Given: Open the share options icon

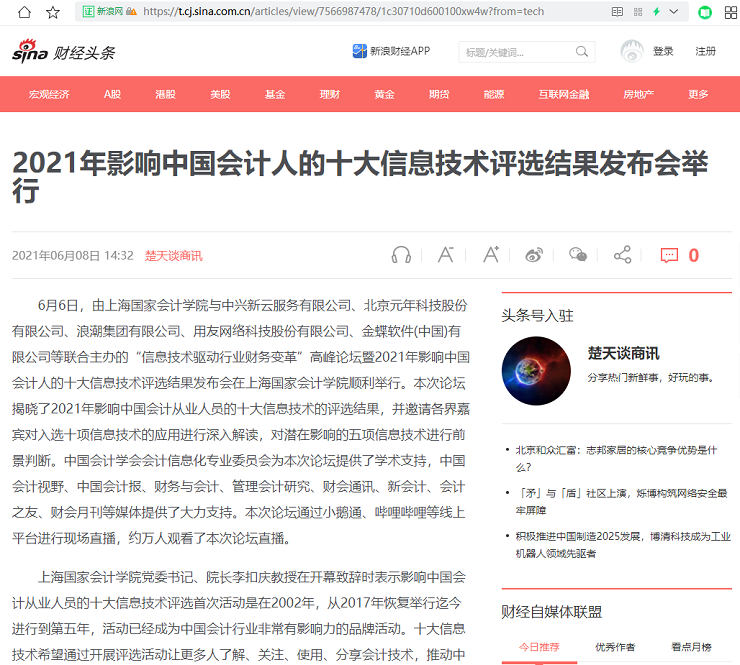Looking at the screenshot, I should pyautogui.click(x=622, y=255).
